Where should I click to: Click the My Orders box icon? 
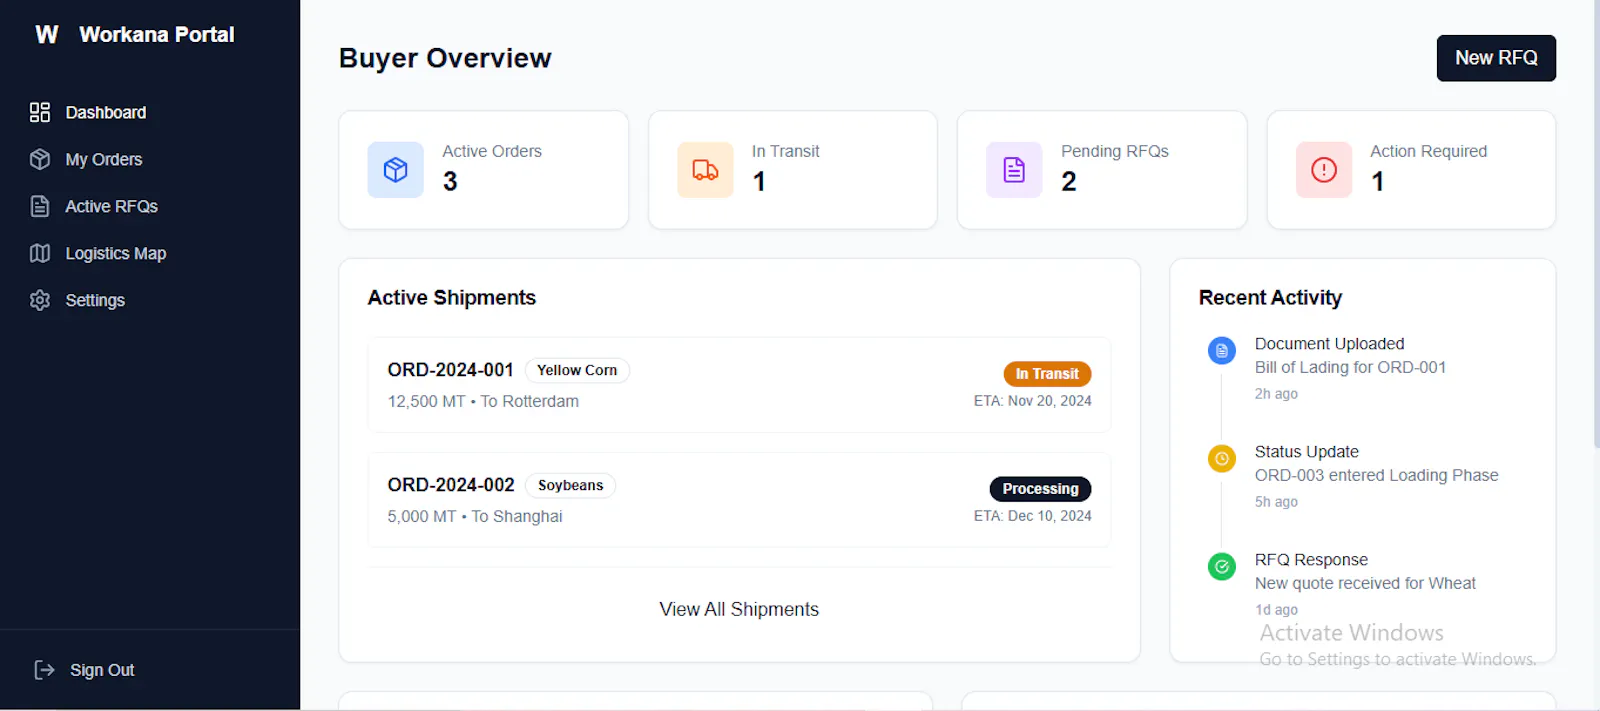(x=40, y=159)
